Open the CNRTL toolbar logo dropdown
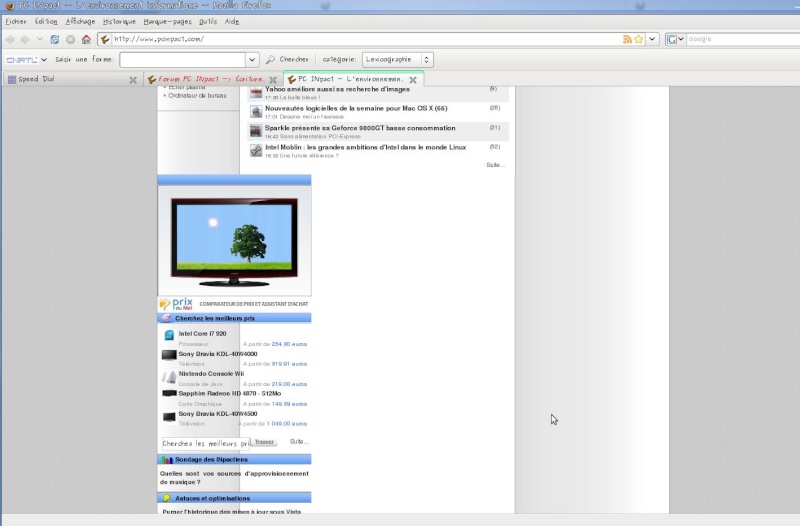800x526 pixels. click(x=26, y=60)
